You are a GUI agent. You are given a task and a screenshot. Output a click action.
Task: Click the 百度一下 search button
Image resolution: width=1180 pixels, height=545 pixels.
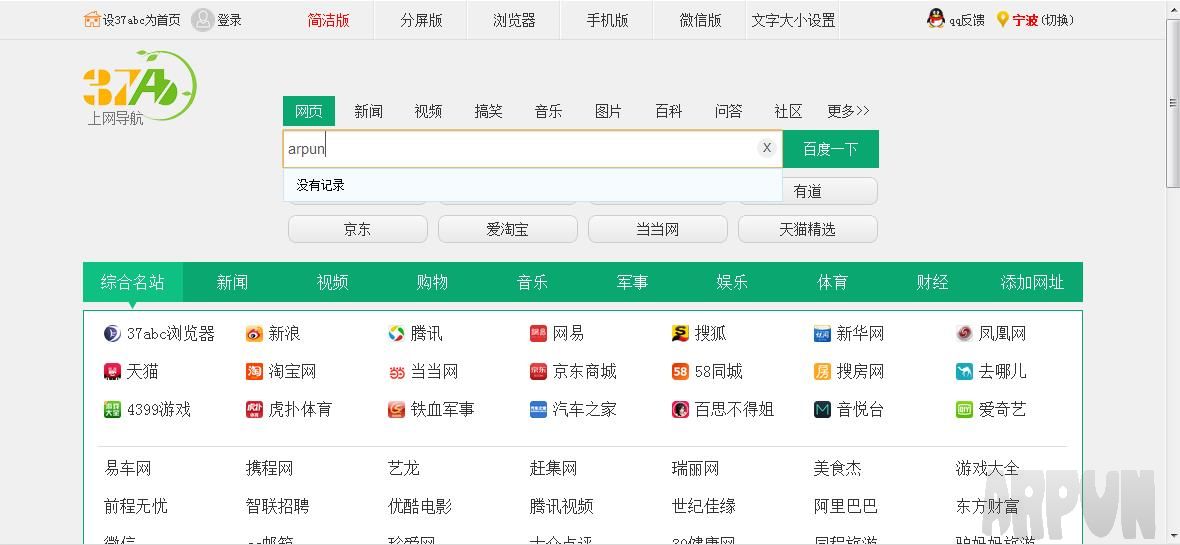tap(831, 149)
